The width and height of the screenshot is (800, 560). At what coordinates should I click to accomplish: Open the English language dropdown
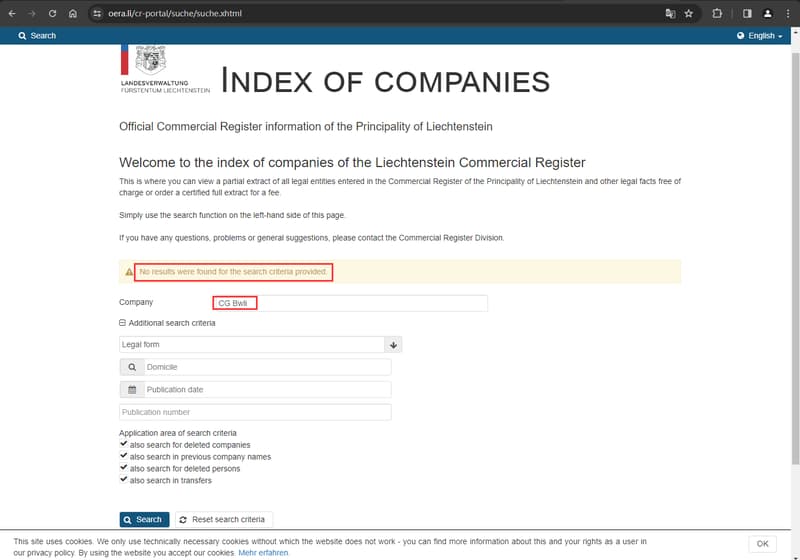(x=760, y=36)
